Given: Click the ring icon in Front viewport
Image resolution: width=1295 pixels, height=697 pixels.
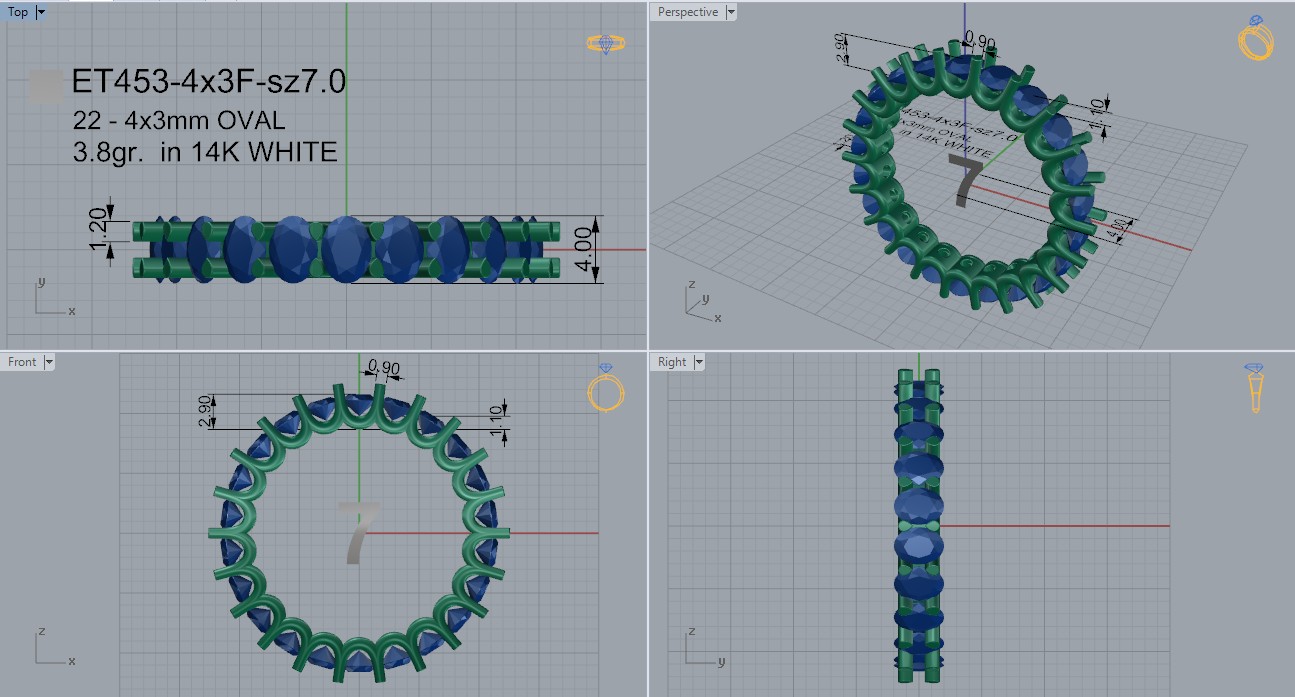Looking at the screenshot, I should coord(606,387).
